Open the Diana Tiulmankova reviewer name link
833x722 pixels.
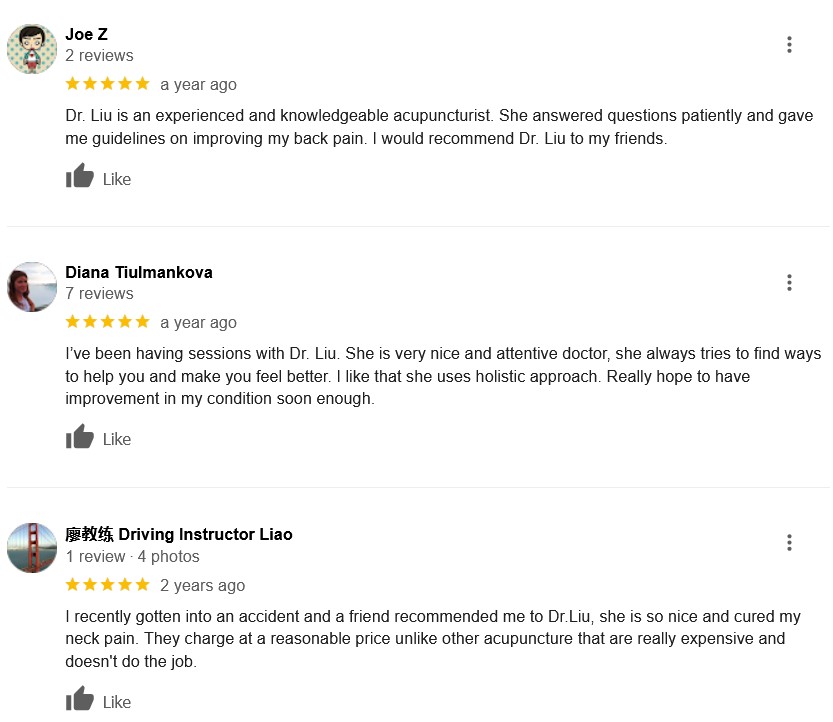[139, 272]
